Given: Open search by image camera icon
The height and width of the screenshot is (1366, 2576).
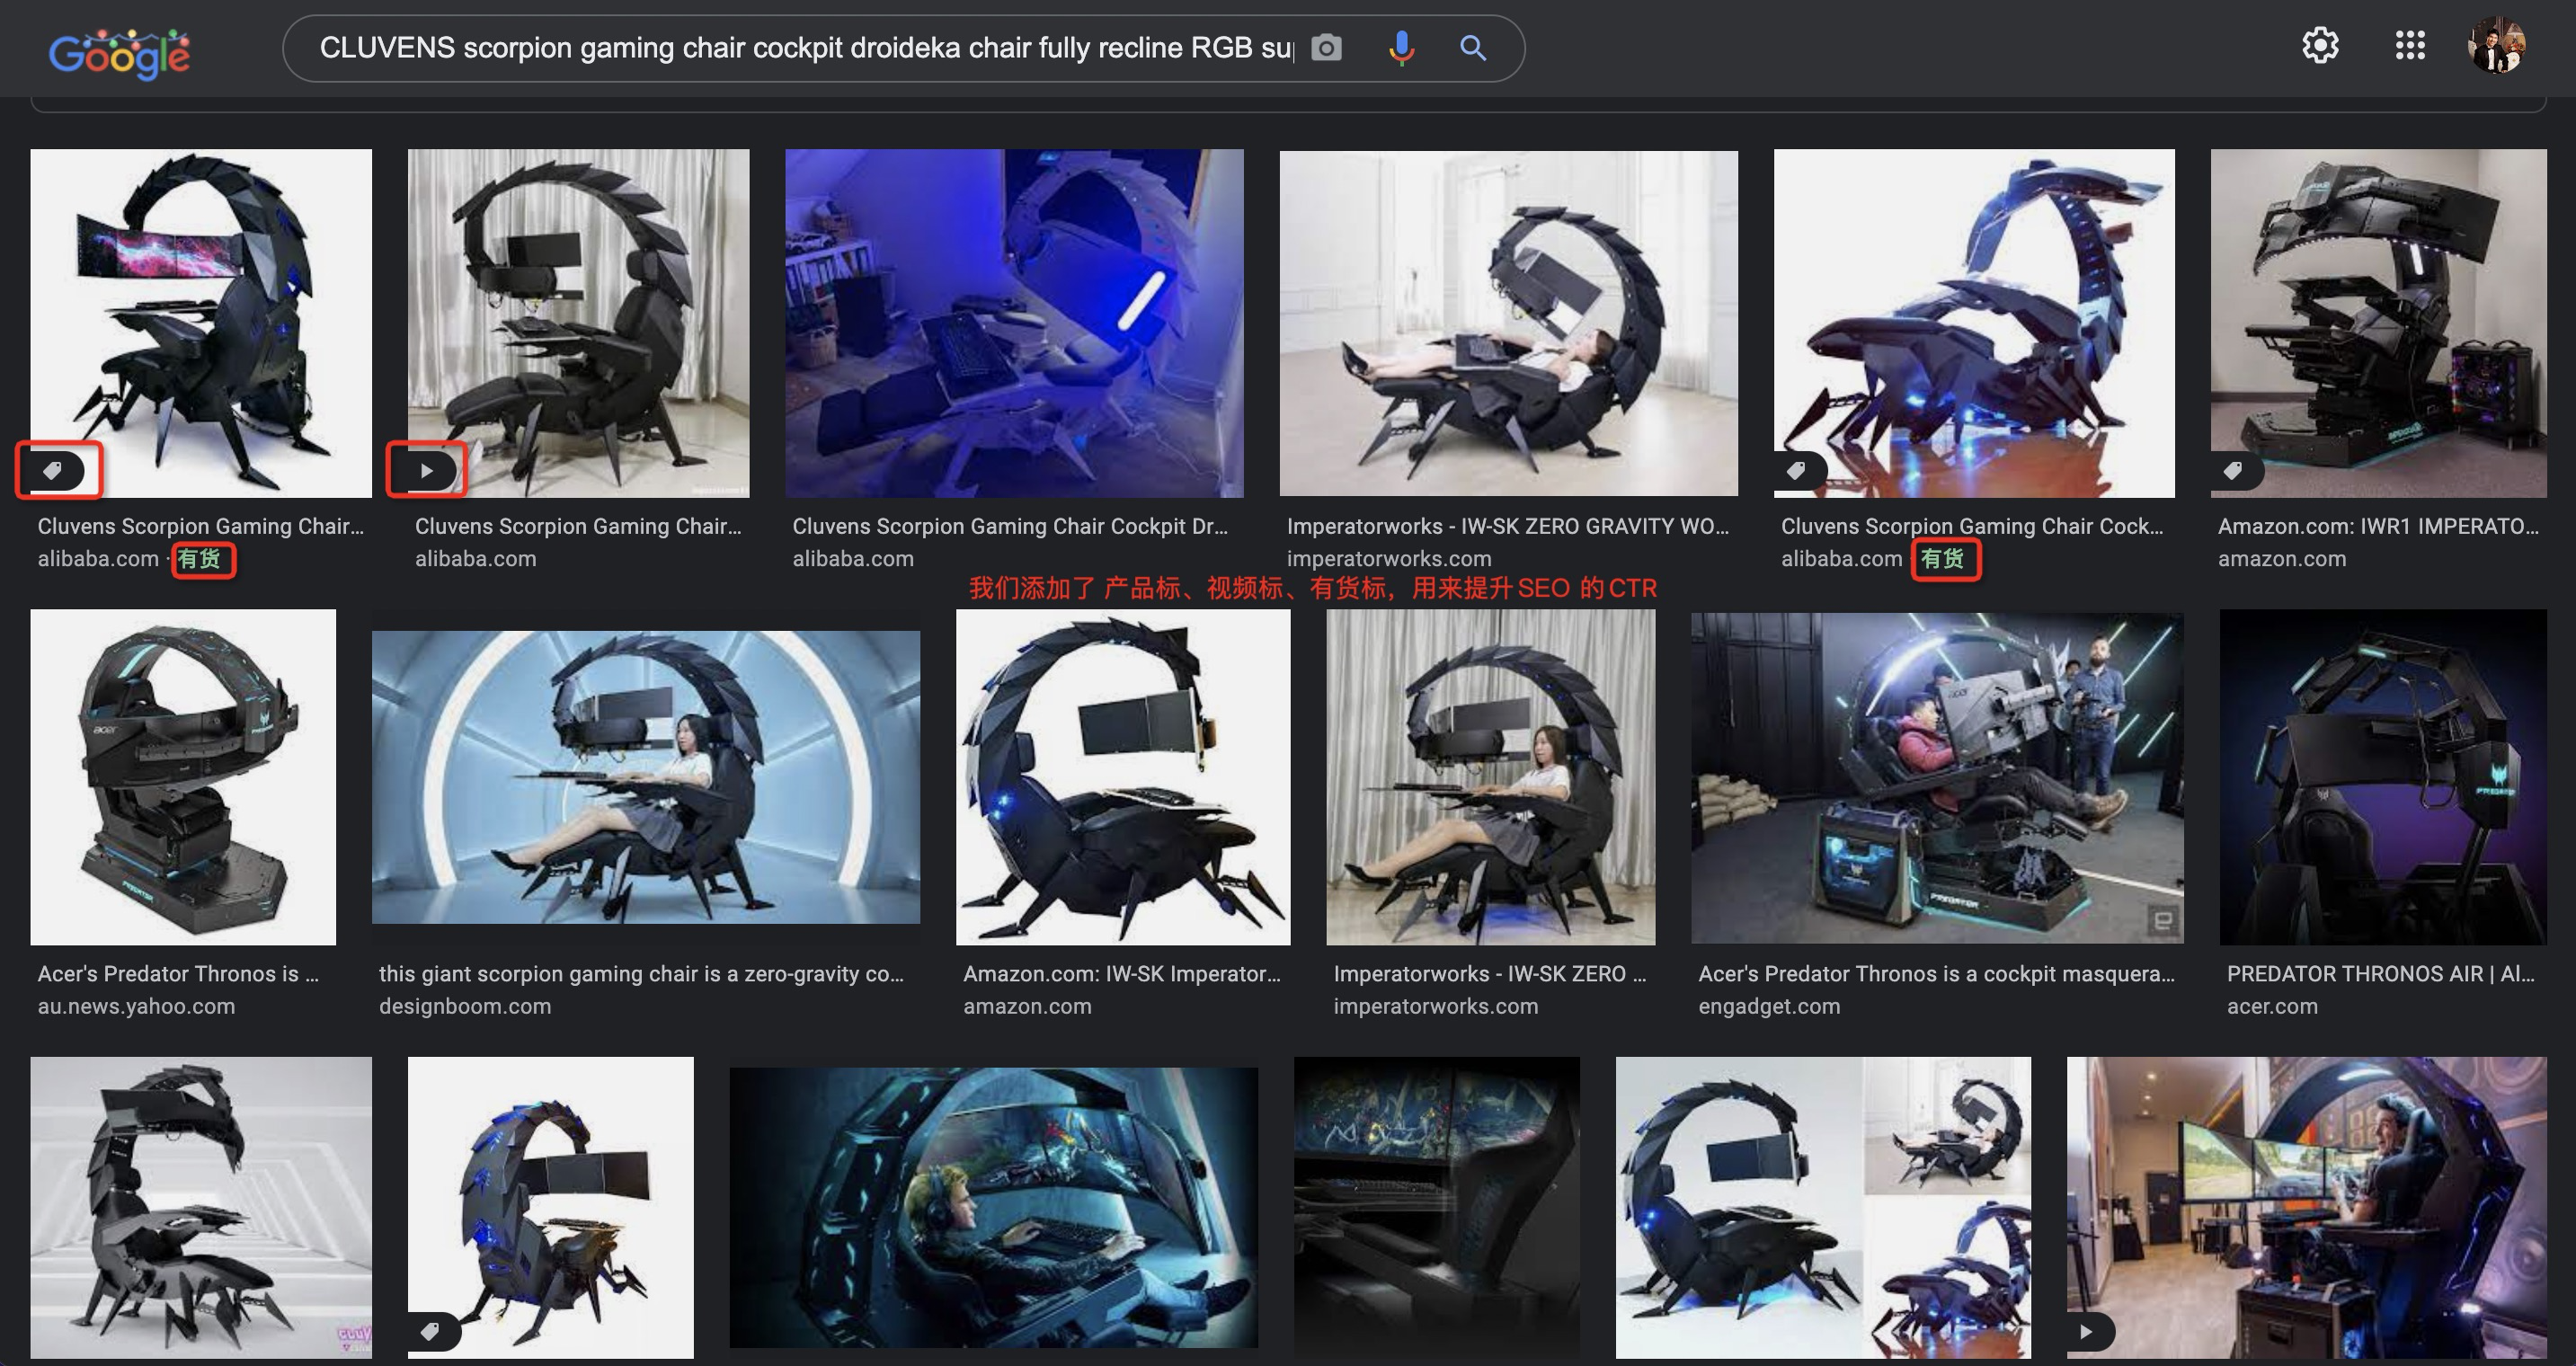Looking at the screenshot, I should tap(1326, 47).
